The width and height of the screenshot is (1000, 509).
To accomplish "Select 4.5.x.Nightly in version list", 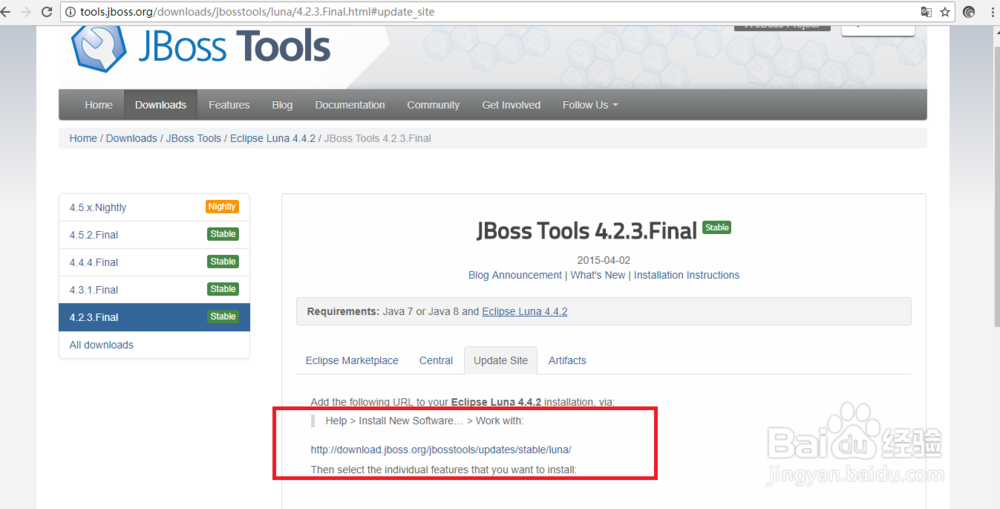I will point(154,207).
